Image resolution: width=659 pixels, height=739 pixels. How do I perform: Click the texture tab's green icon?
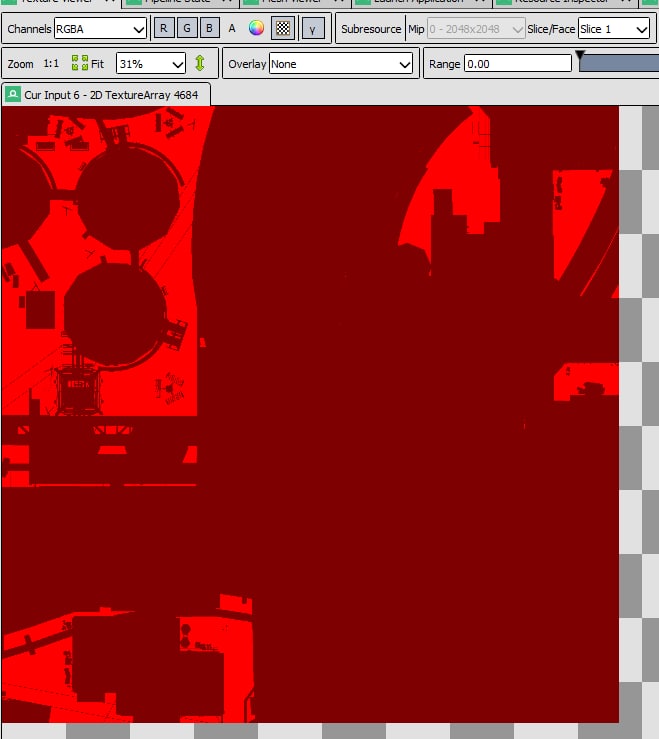click(13, 94)
